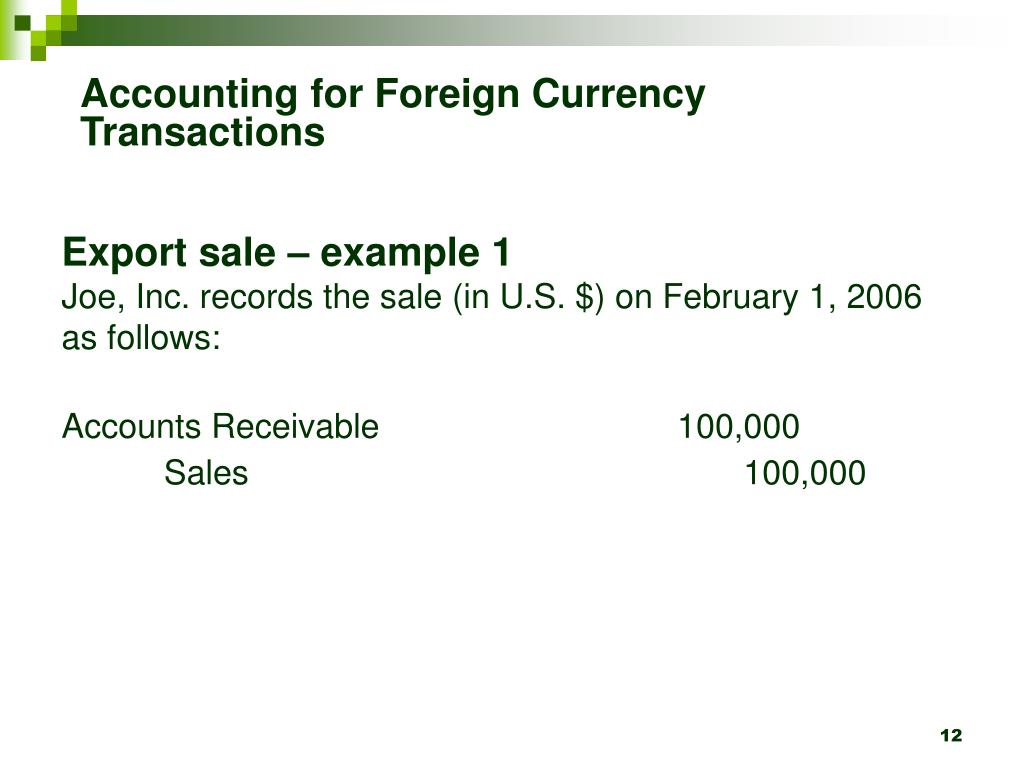Click the words 'as follows:'
The width and height of the screenshot is (1024, 768).
point(141,338)
